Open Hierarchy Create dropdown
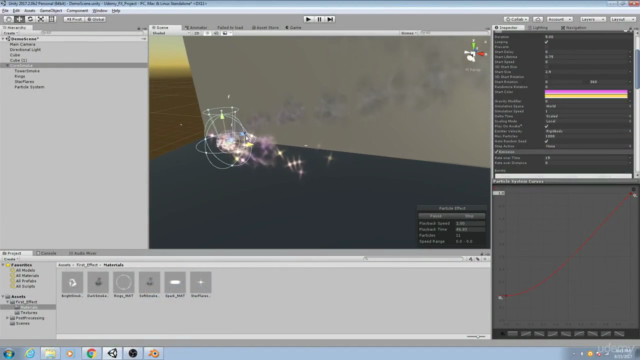This screenshot has width=640, height=360. [x=10, y=33]
